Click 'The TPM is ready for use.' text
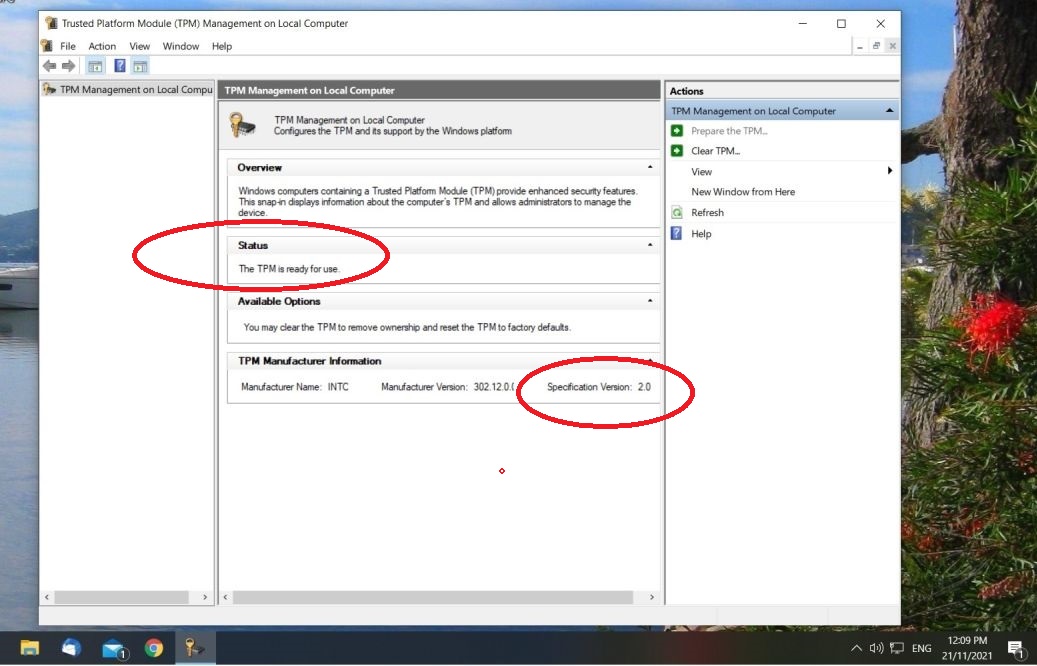This screenshot has height=666, width=1037. [289, 269]
